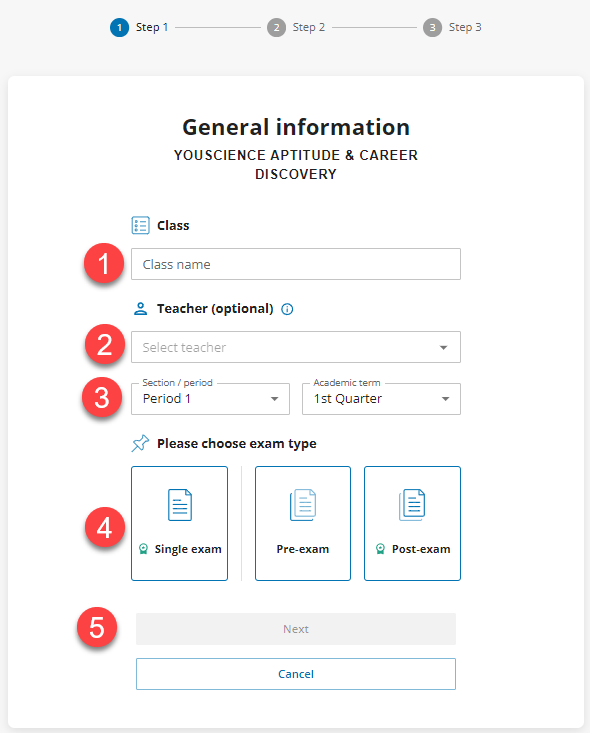This screenshot has width=590, height=733.
Task: Click the Pre-exam document icon
Action: tap(303, 505)
